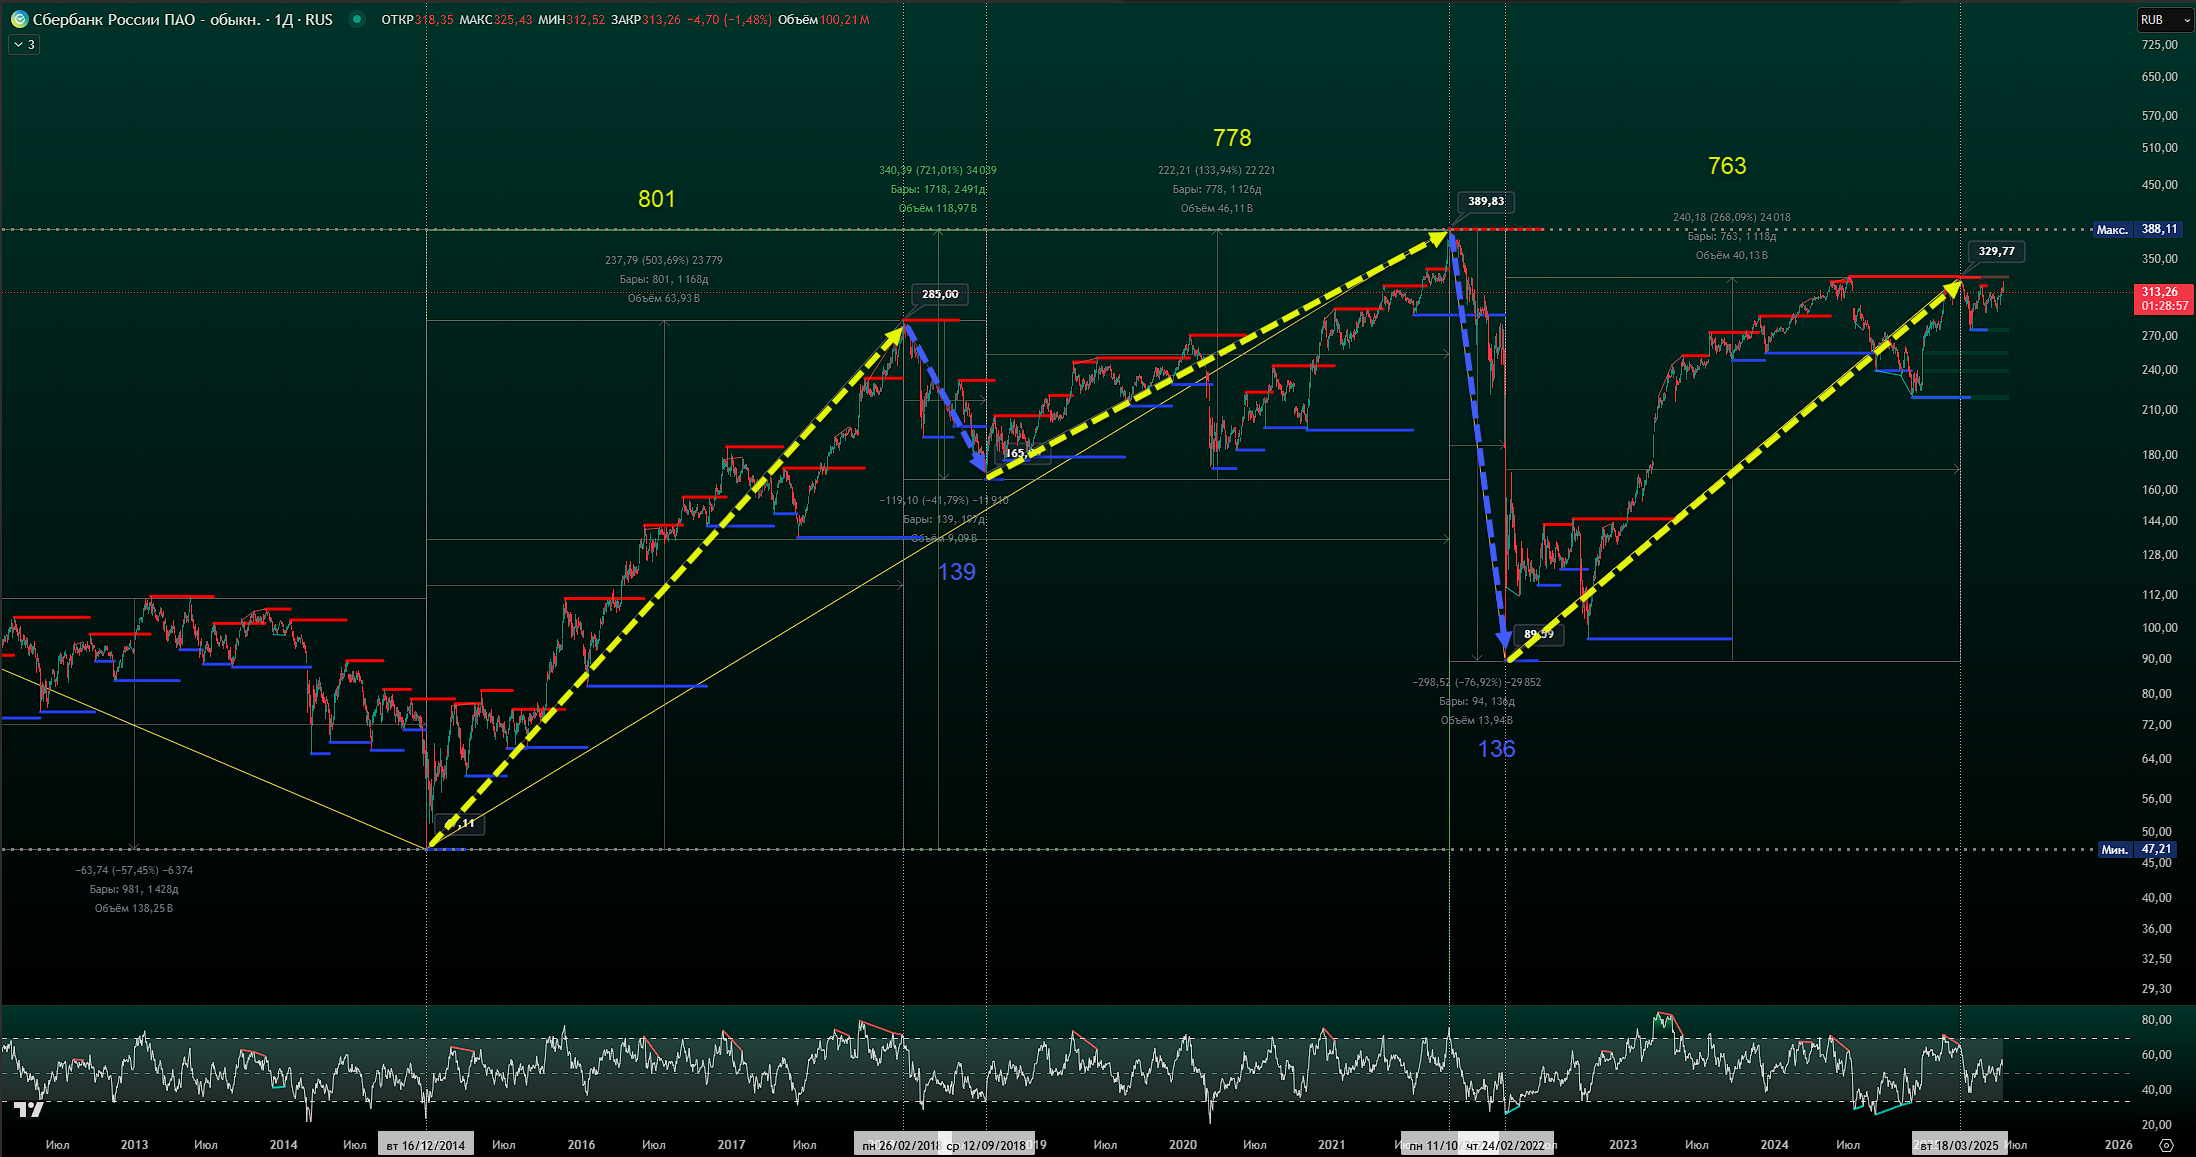Screen dimensions: 2196x1157
Task: Click the measurement text 240,18 (268,09%) 24 018
Action: [1732, 217]
